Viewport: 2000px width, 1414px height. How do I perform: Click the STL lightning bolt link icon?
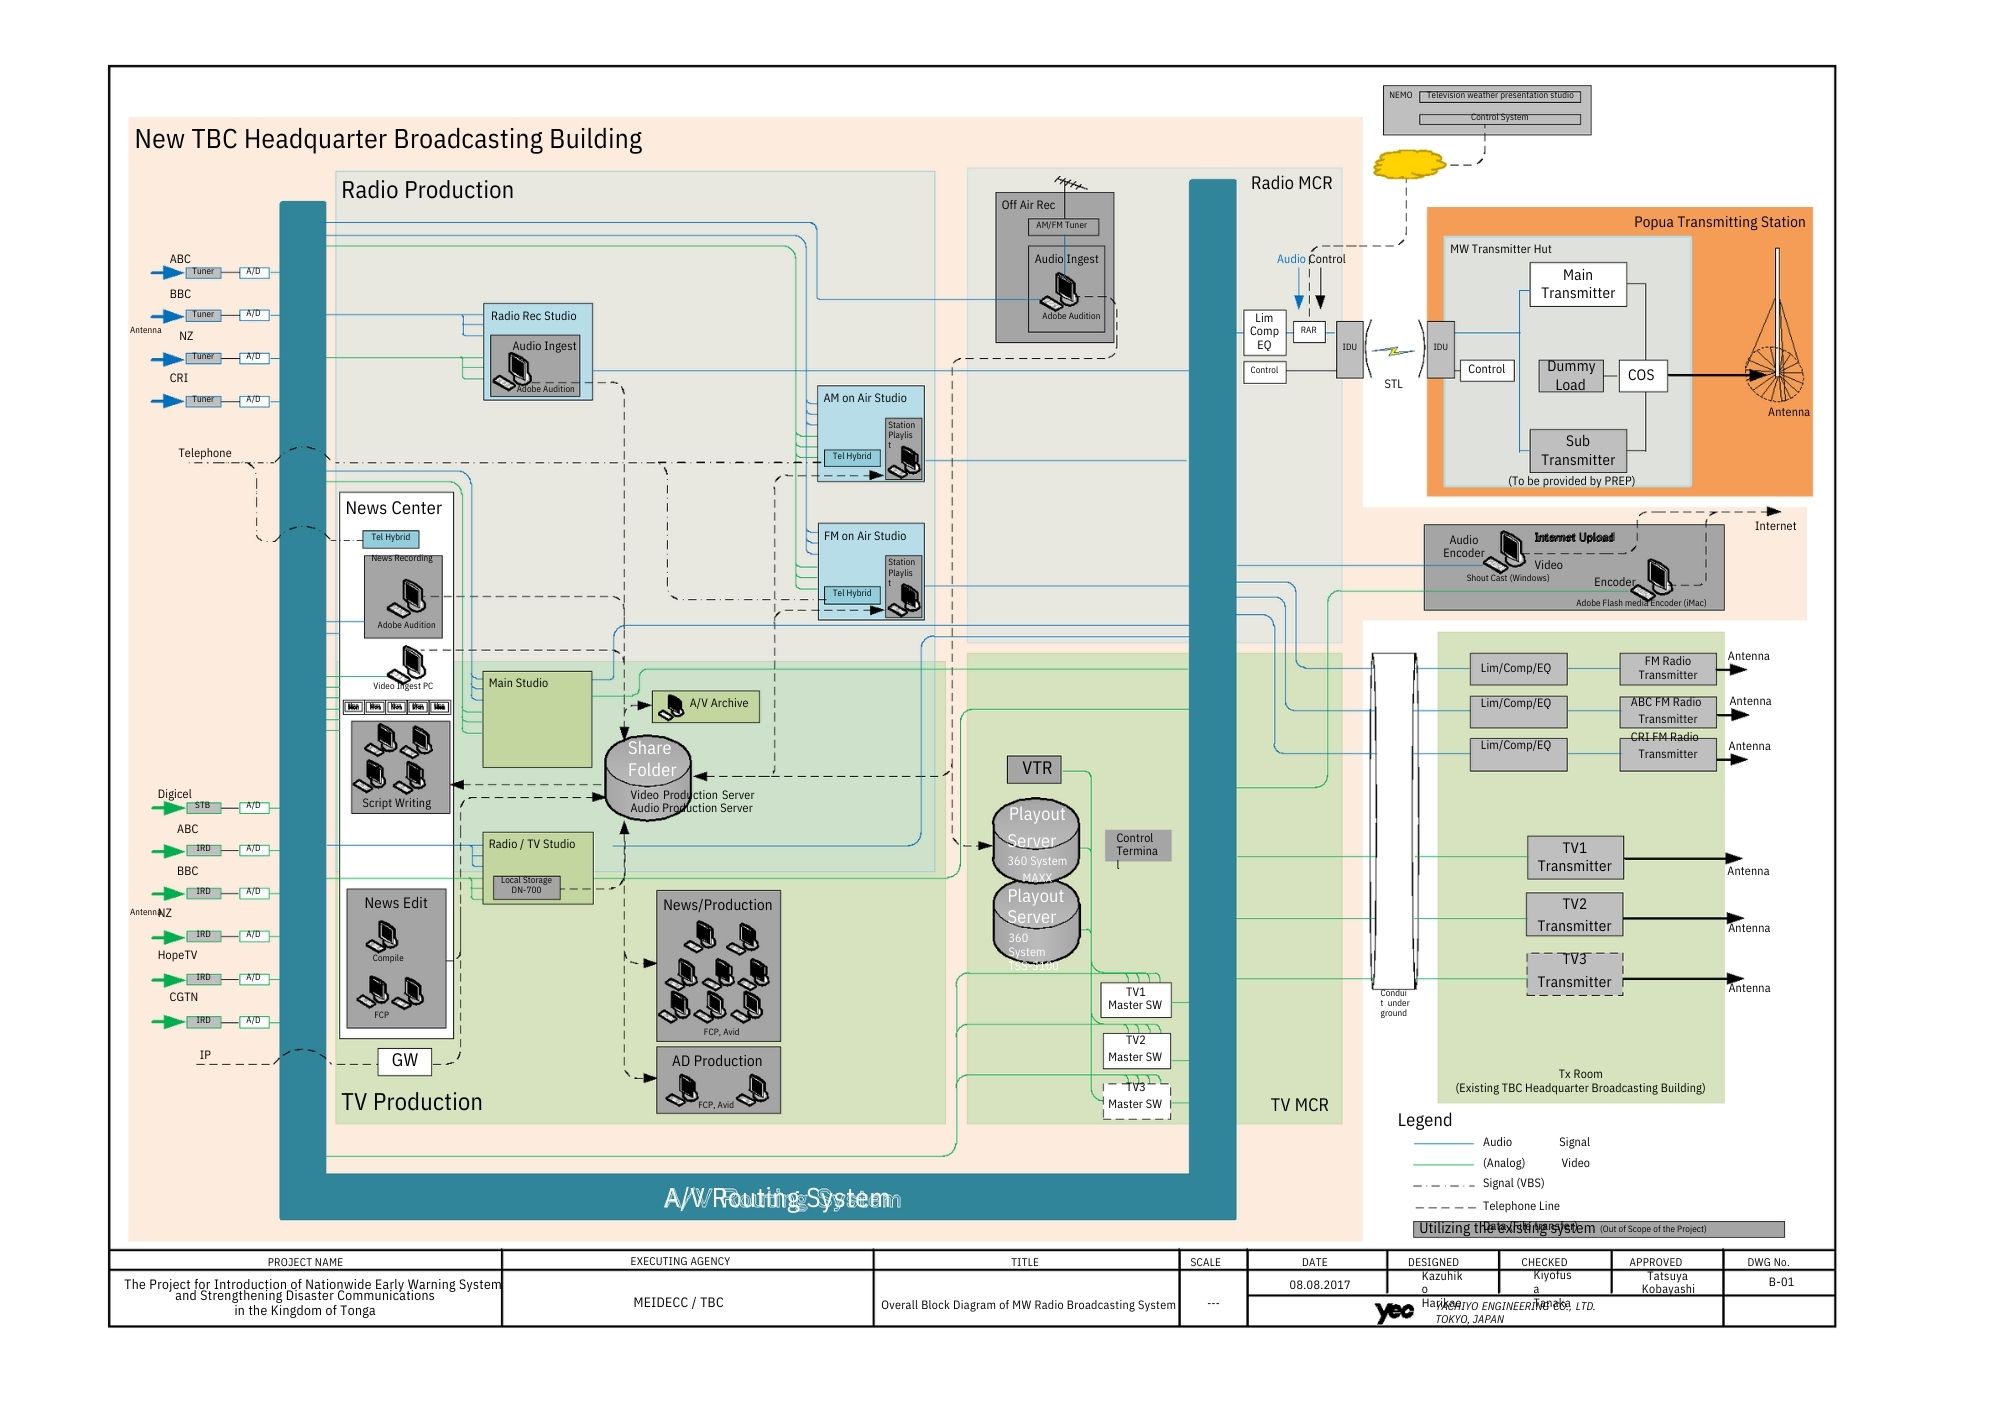(x=1393, y=351)
